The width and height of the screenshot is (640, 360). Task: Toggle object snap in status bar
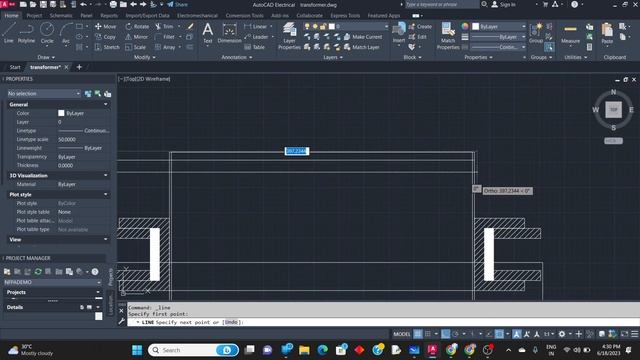[499, 334]
